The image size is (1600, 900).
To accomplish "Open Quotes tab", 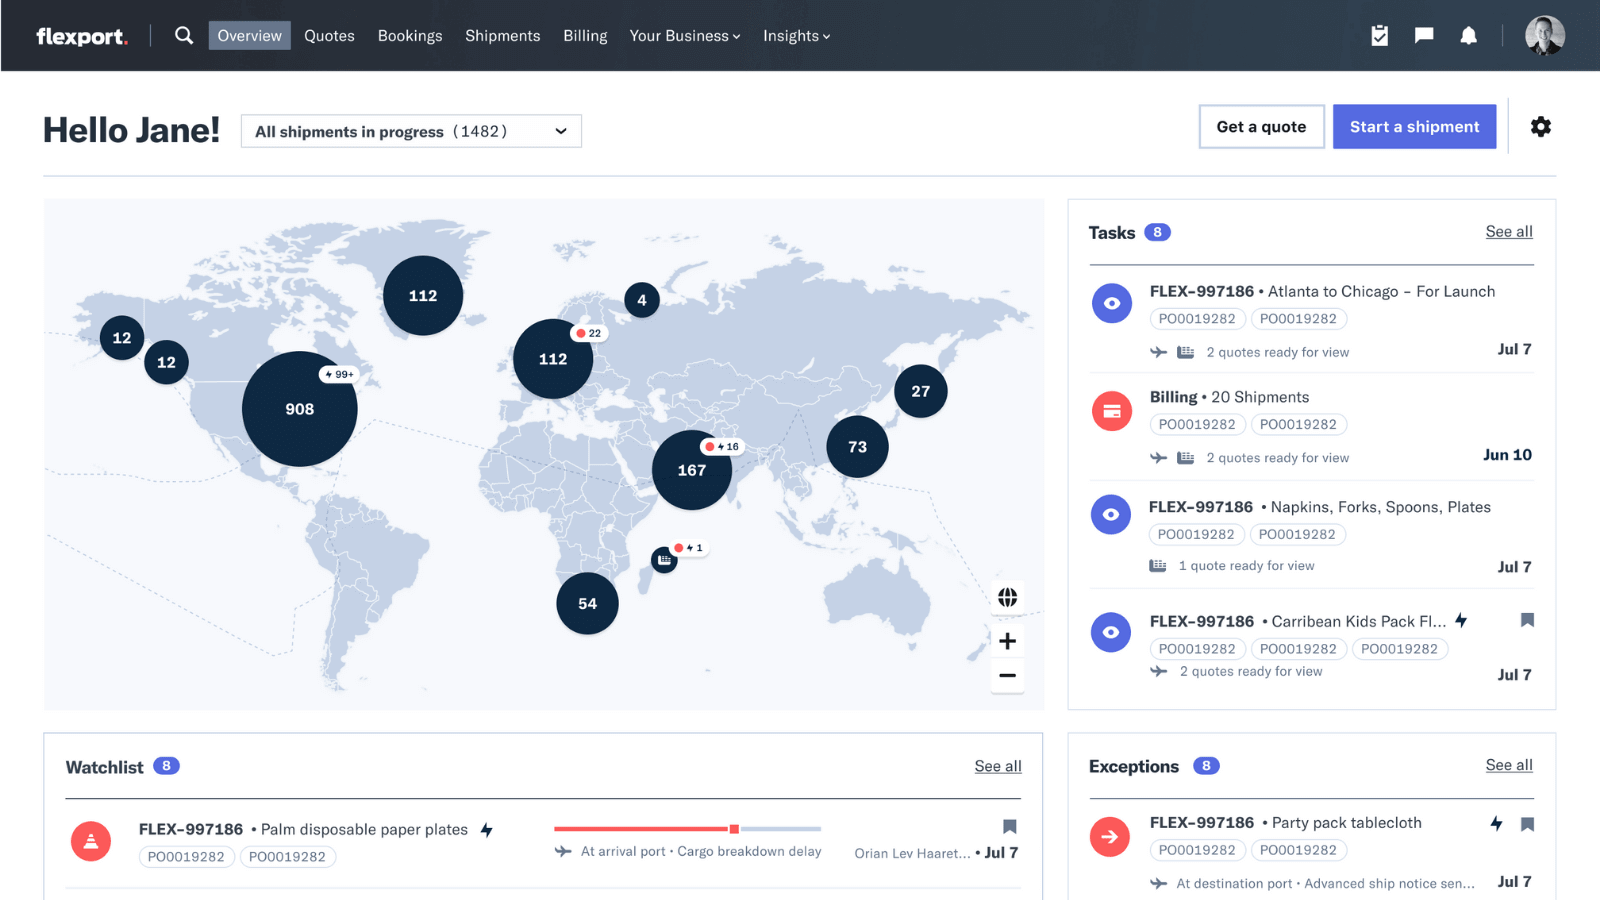I will point(329,36).
